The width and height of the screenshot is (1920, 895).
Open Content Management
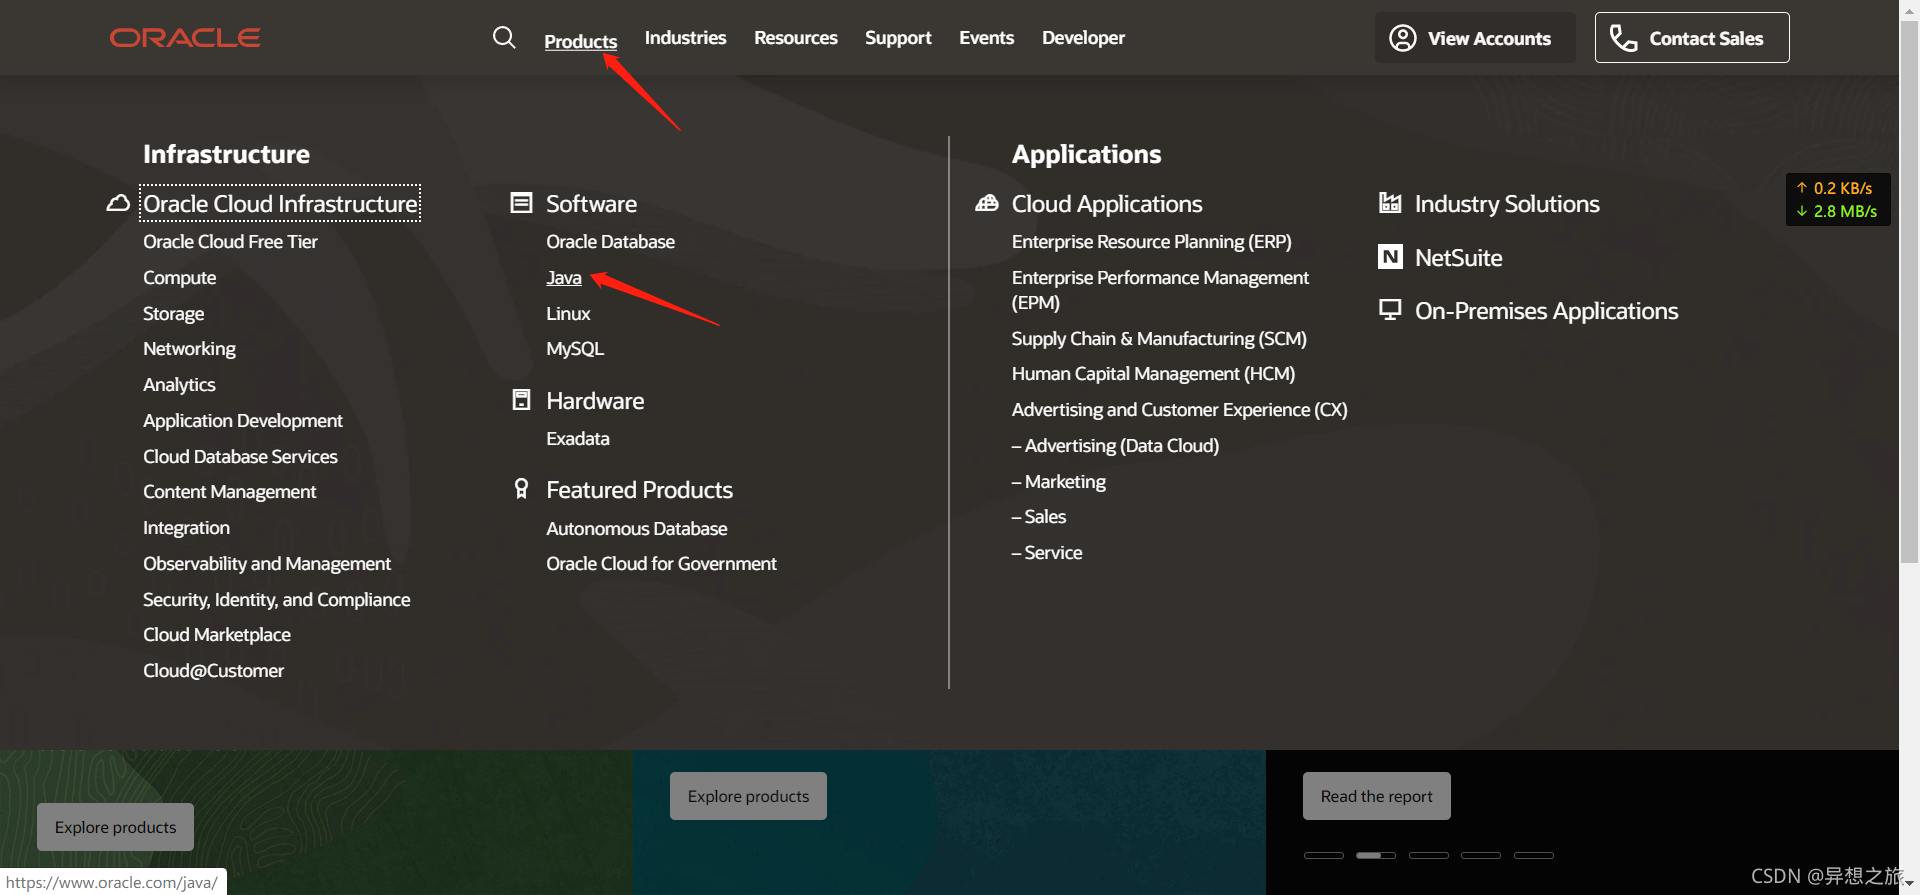(229, 492)
